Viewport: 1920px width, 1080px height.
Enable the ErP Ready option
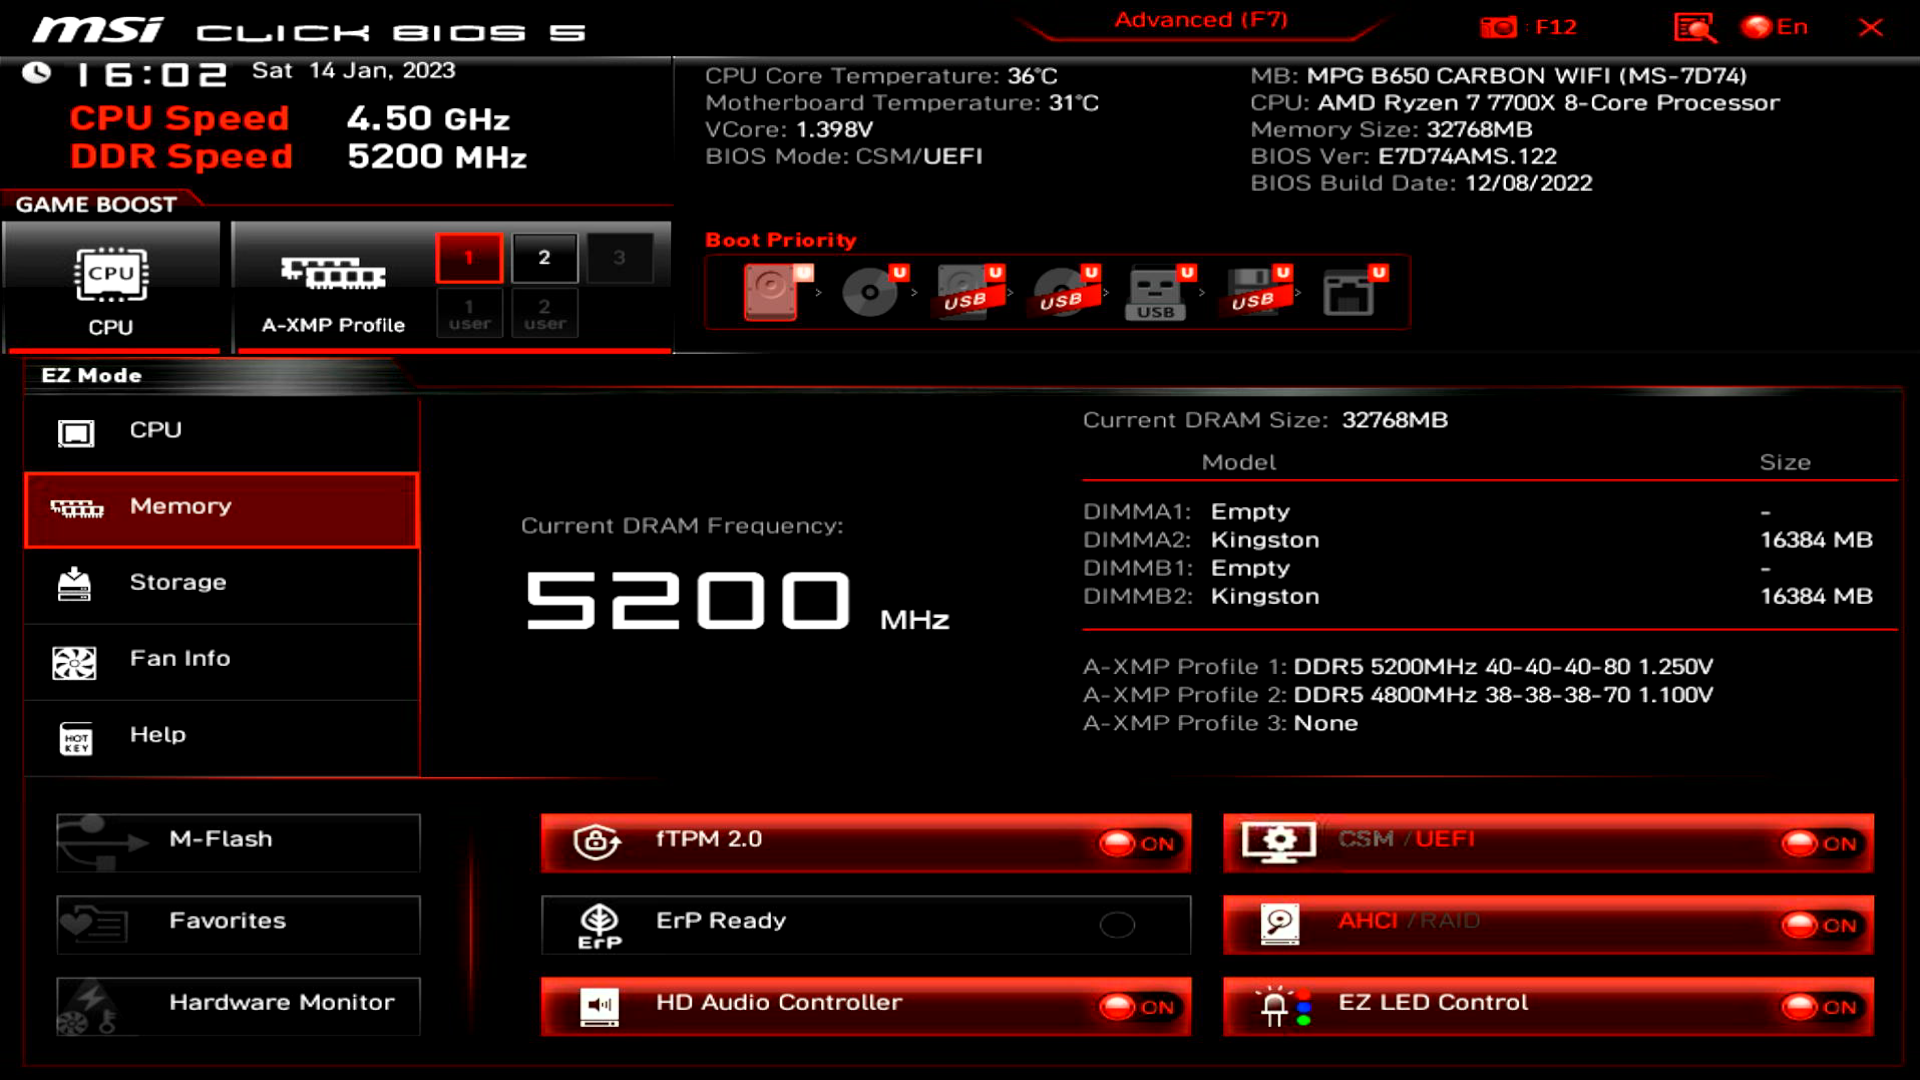[1117, 925]
